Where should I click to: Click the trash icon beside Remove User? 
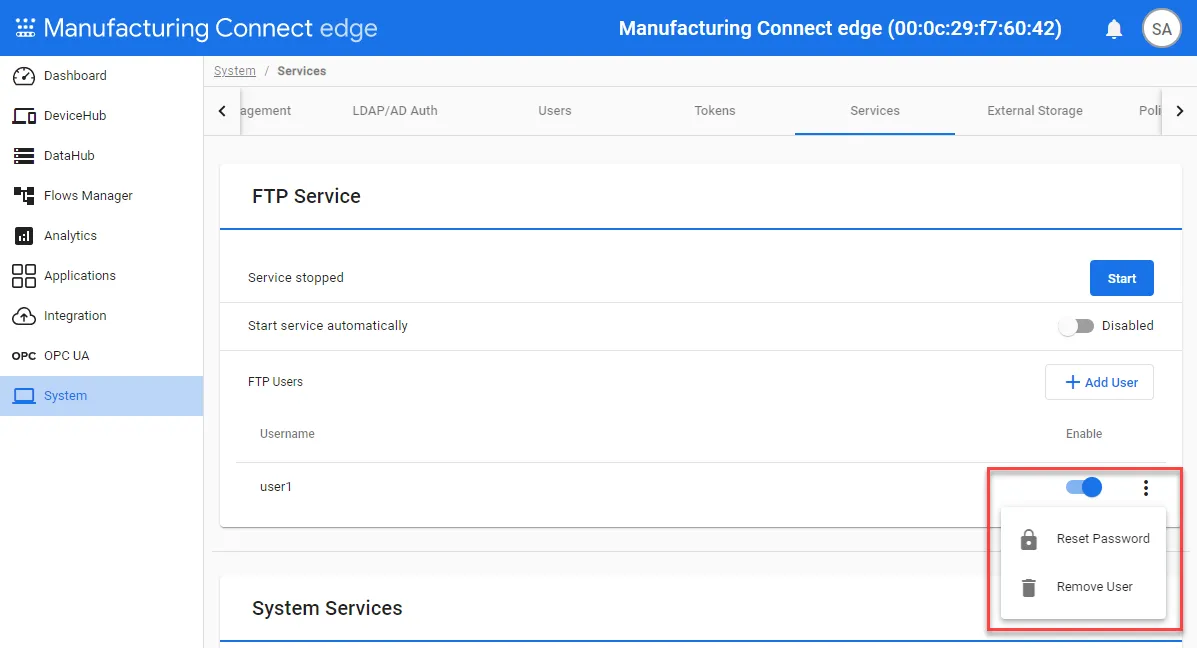click(1028, 588)
